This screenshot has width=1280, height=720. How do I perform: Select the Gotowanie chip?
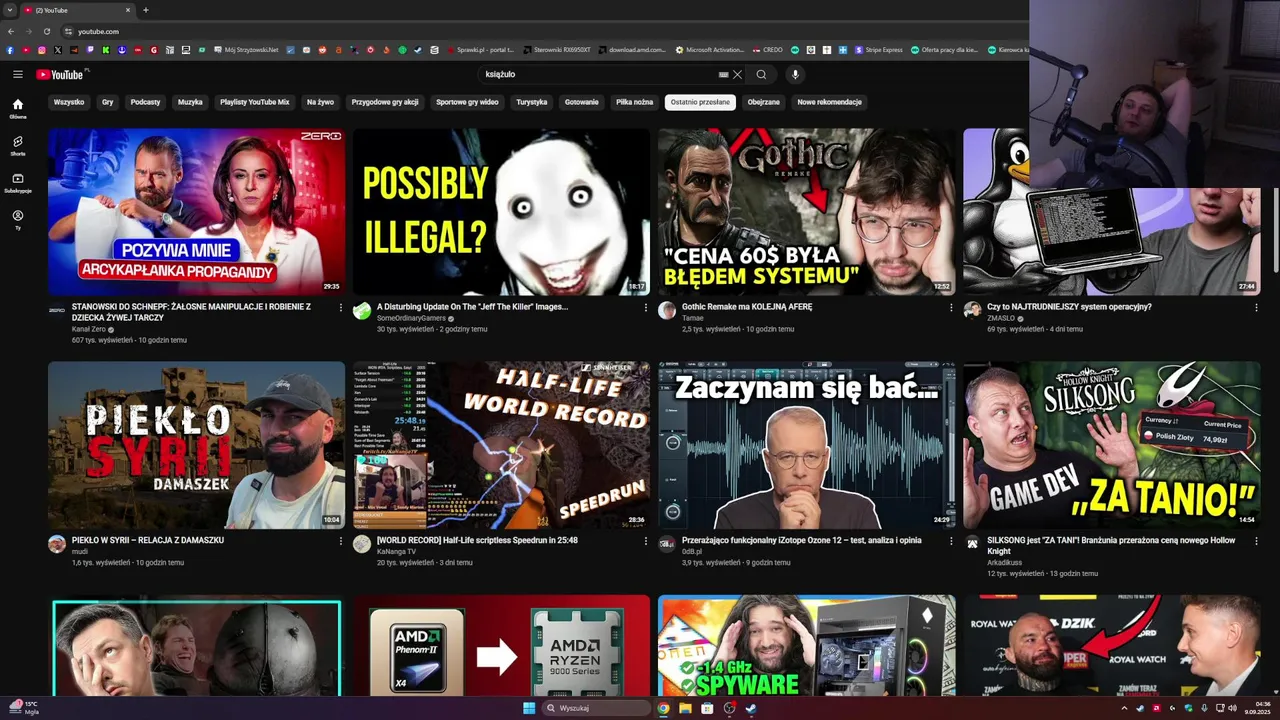pyautogui.click(x=582, y=102)
